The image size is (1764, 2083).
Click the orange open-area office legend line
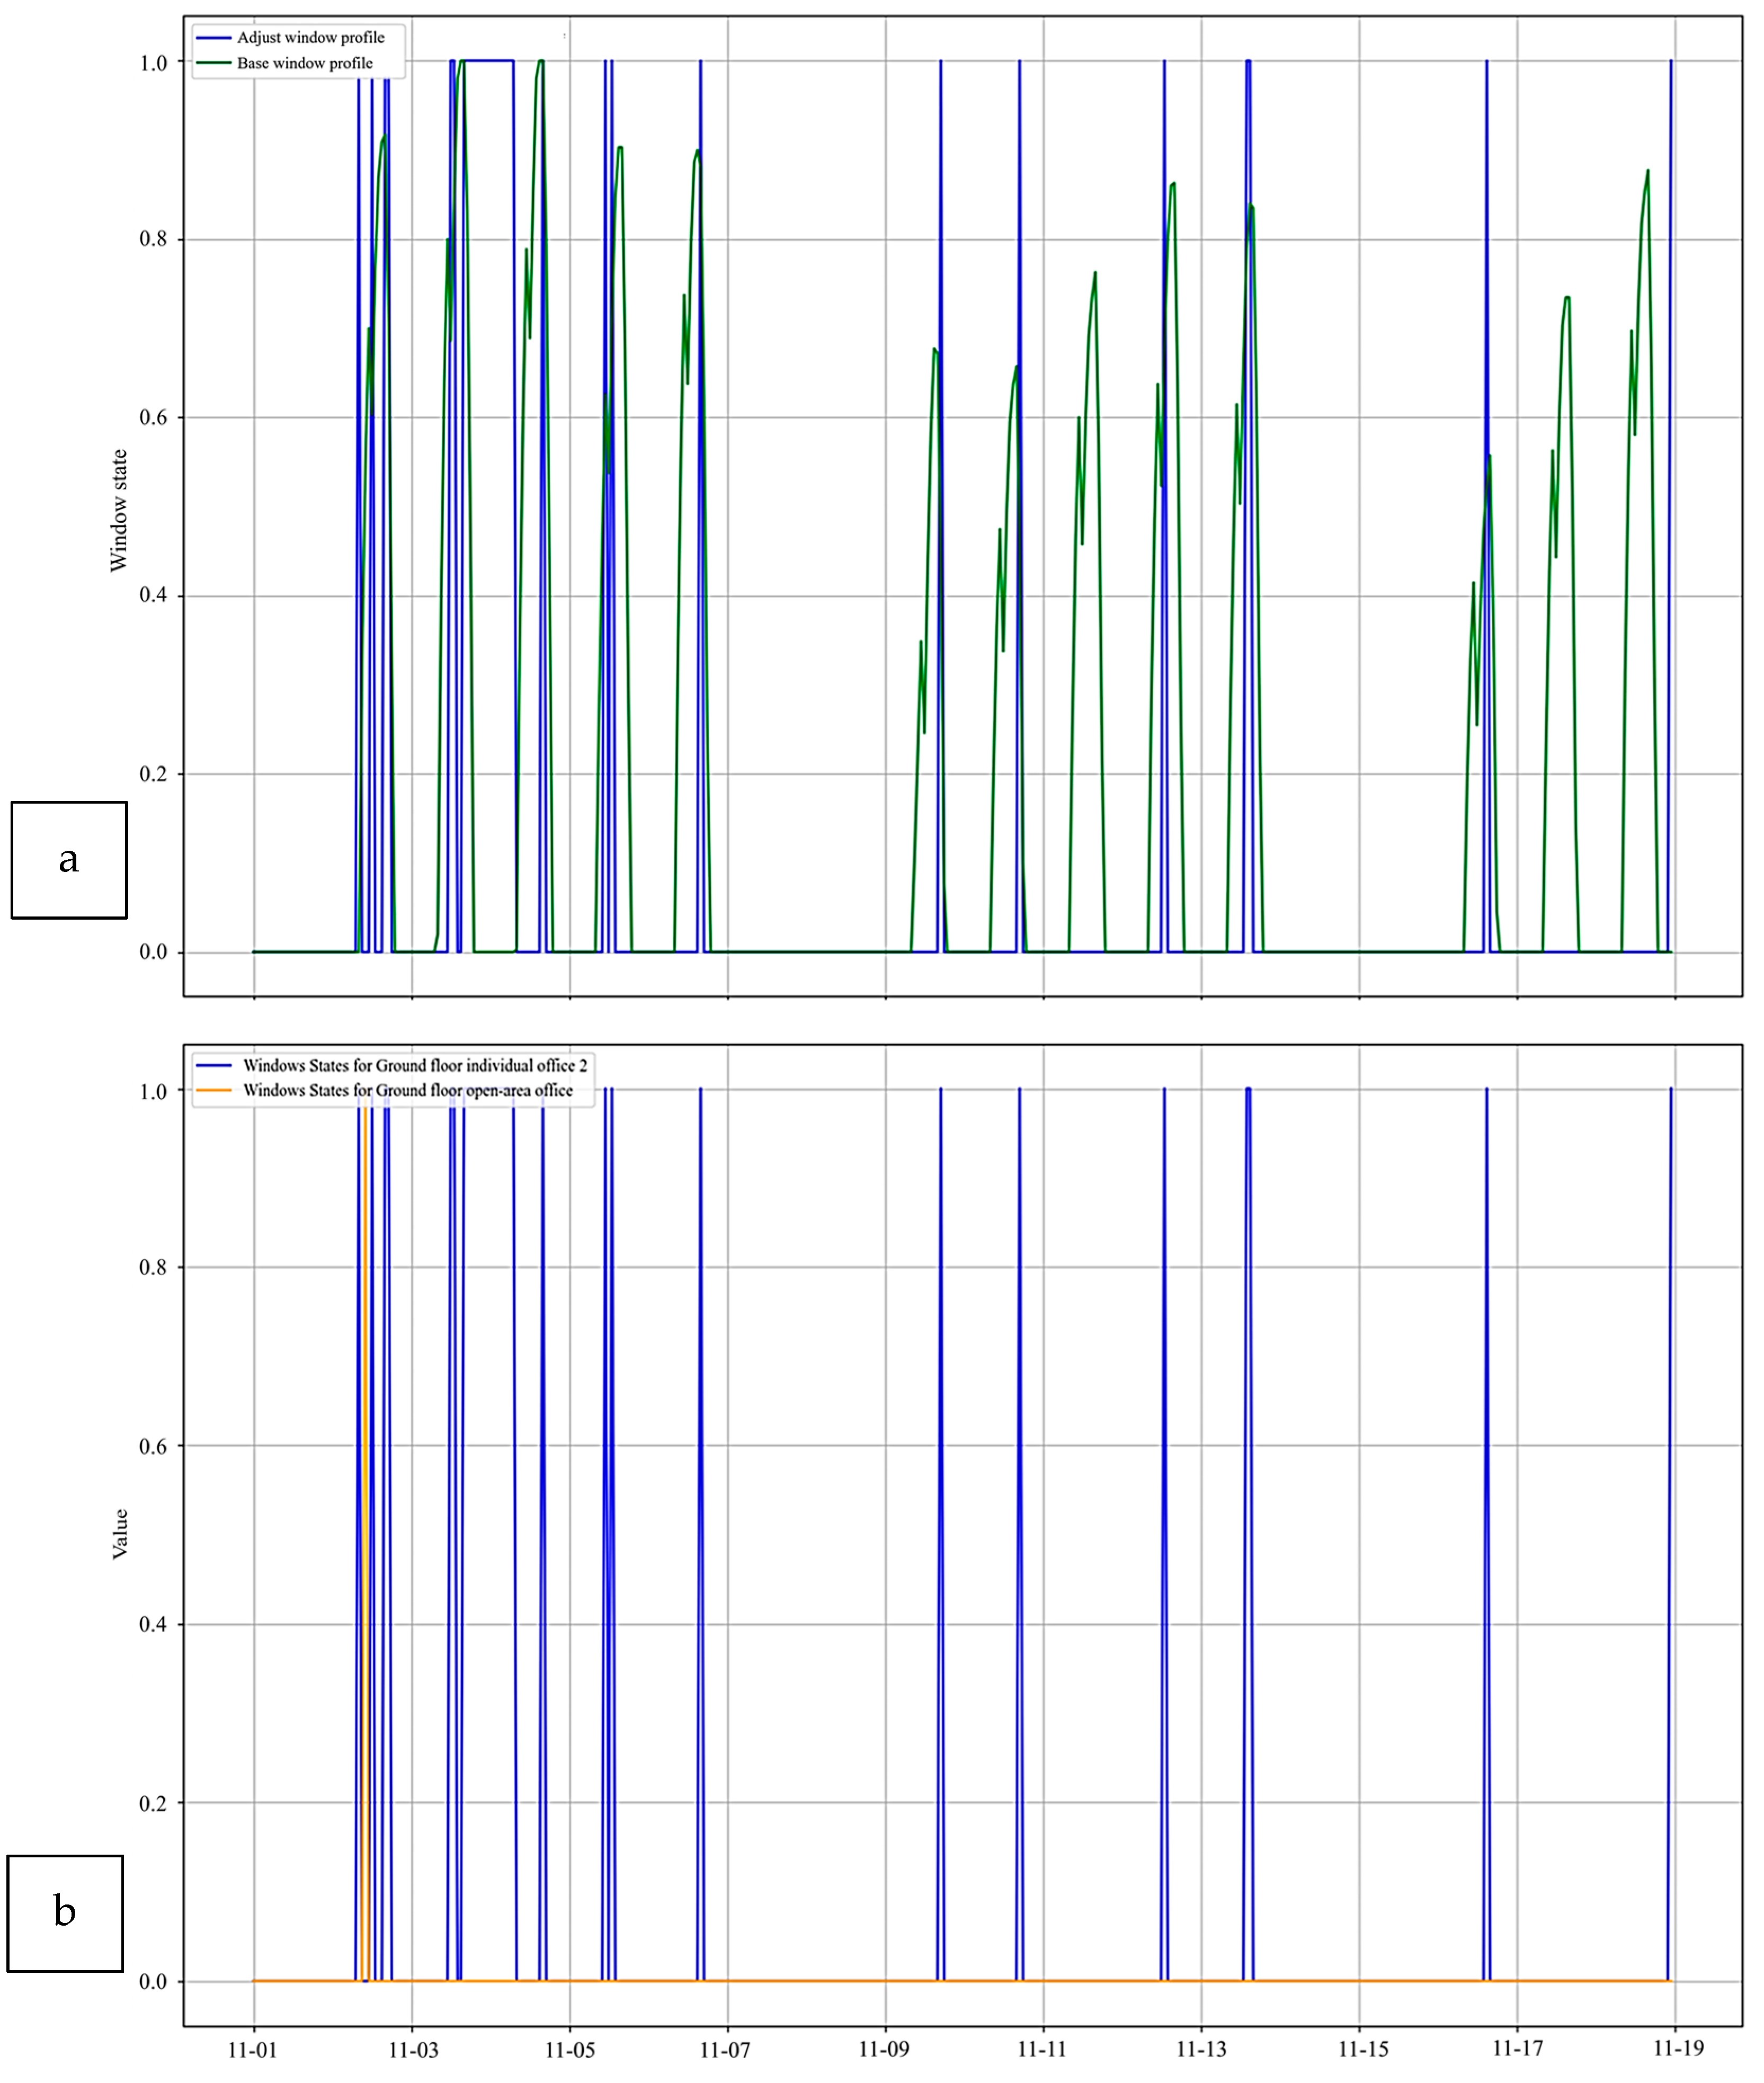click(214, 1091)
